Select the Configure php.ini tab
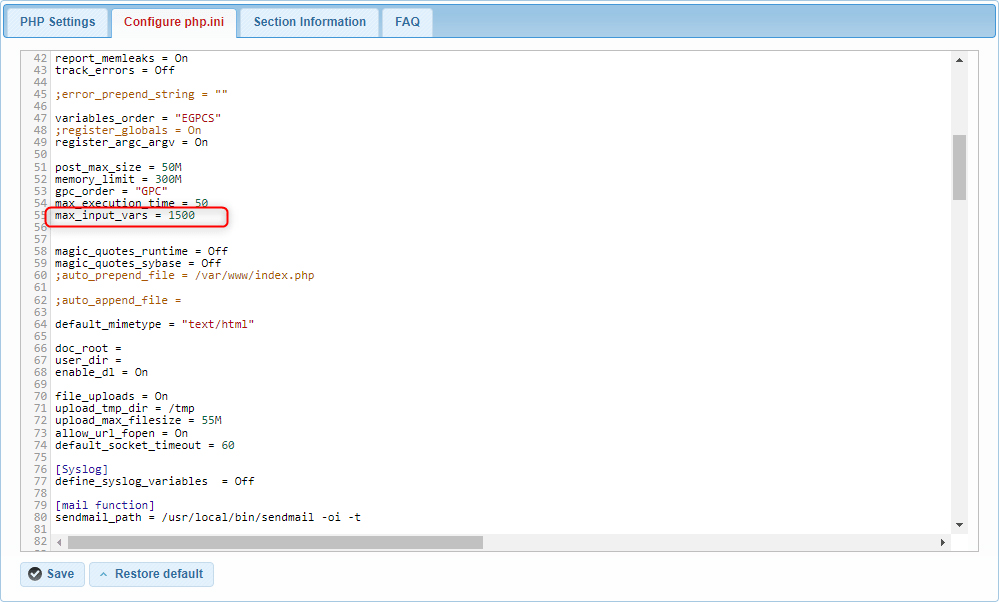The width and height of the screenshot is (999, 602). pos(173,22)
